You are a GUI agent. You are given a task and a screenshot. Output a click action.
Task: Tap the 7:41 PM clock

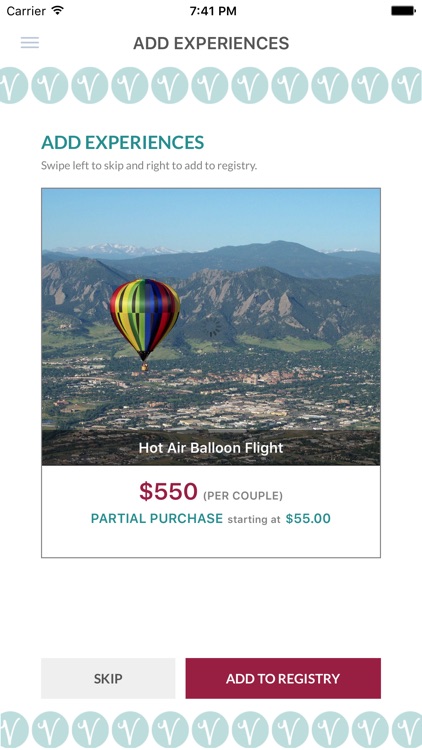click(213, 11)
